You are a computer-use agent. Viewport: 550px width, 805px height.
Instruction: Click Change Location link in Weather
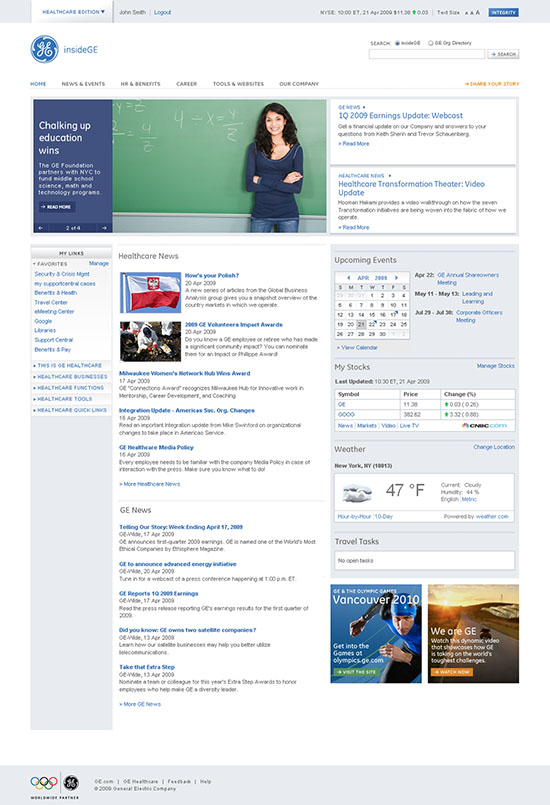click(x=494, y=447)
